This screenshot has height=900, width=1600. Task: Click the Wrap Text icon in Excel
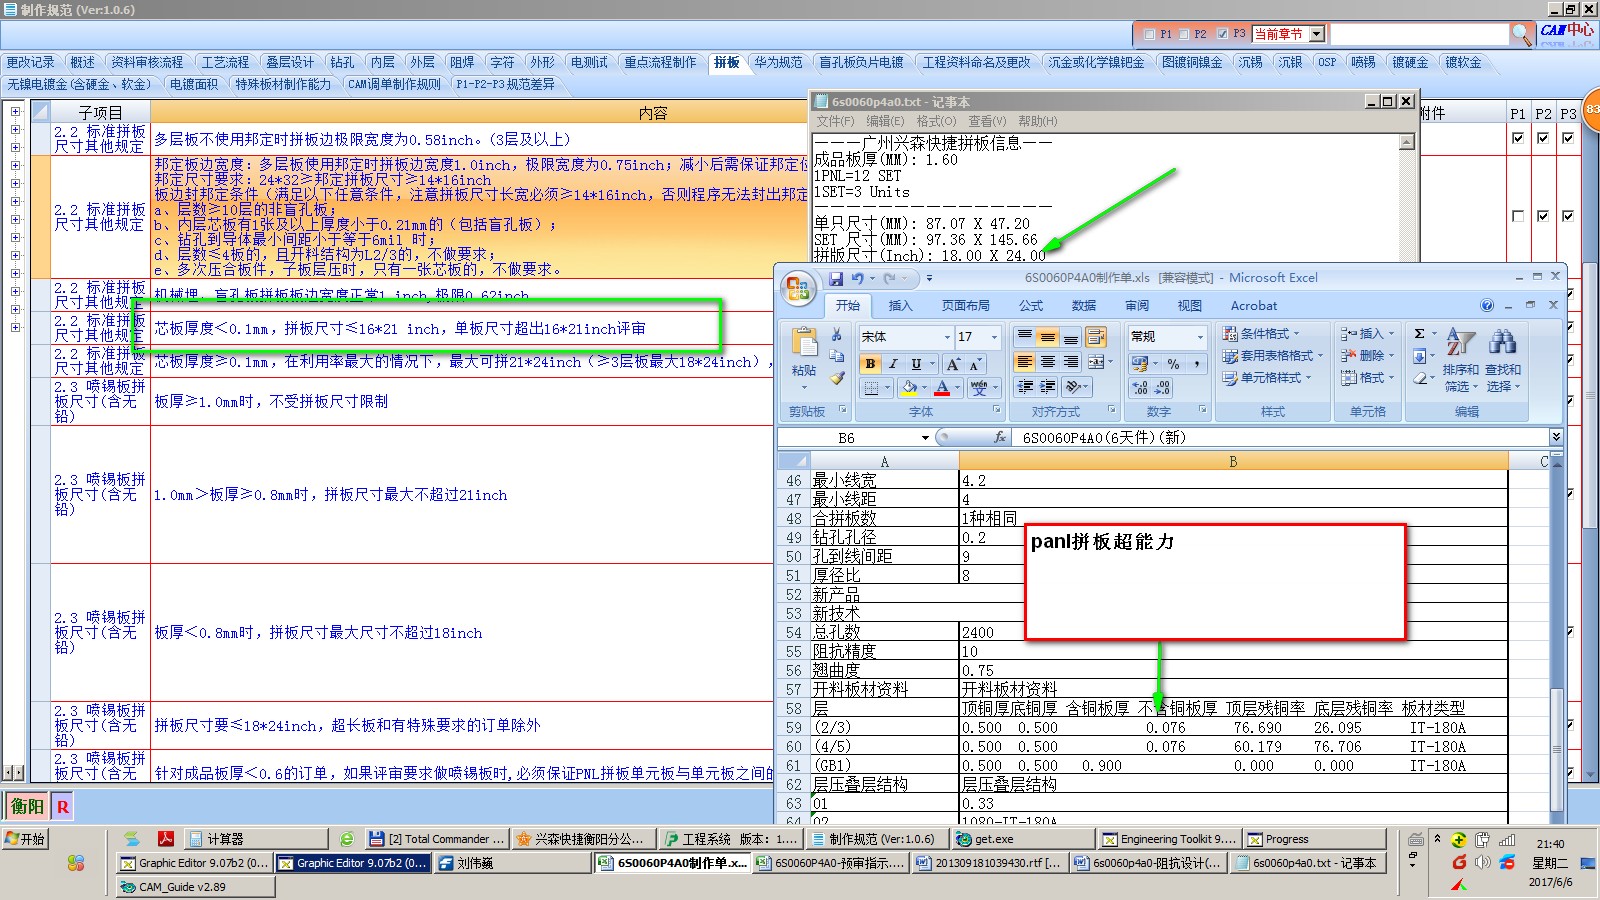coord(1097,337)
